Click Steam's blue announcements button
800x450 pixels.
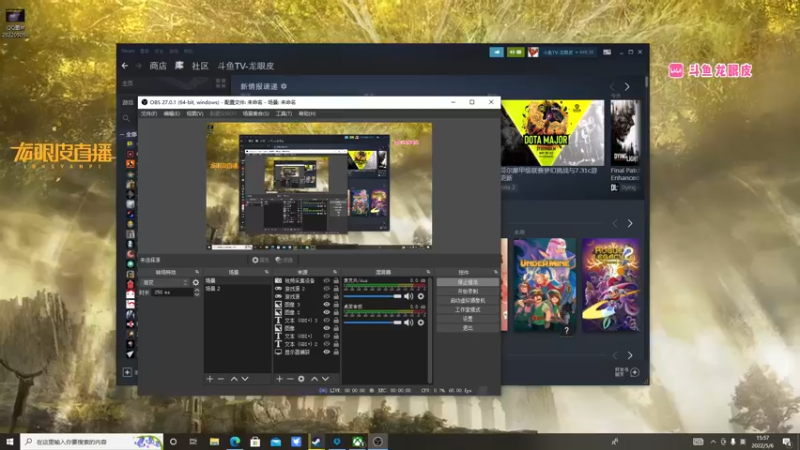tap(496, 52)
